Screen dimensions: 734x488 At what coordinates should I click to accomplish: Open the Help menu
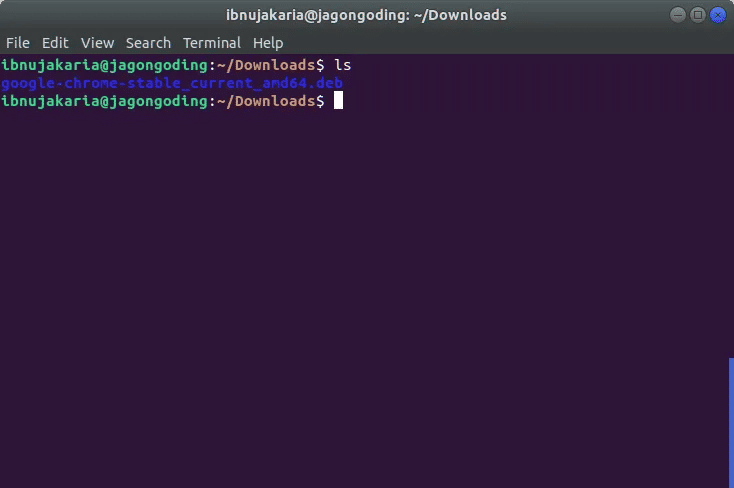pyautogui.click(x=268, y=43)
